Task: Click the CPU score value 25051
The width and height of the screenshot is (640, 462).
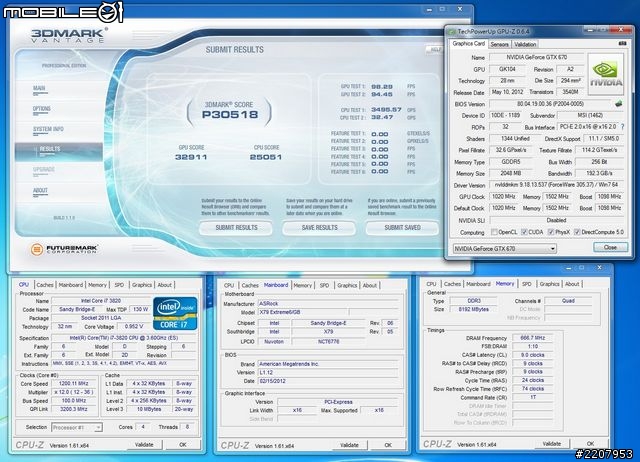Action: (266, 157)
